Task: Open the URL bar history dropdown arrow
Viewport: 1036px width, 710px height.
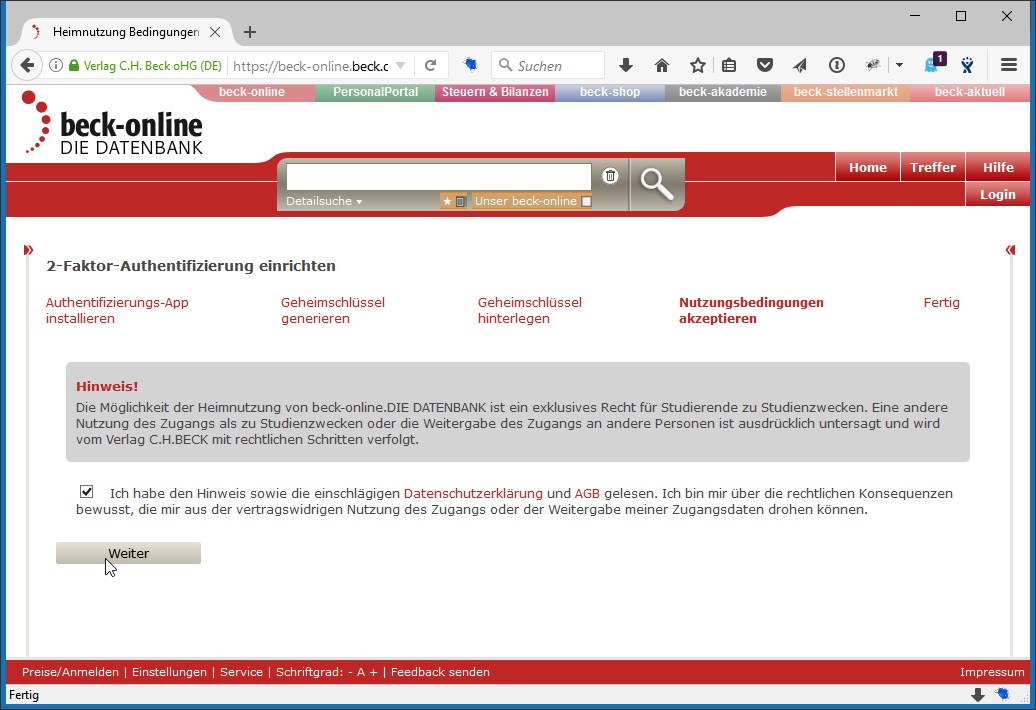Action: pos(400,65)
